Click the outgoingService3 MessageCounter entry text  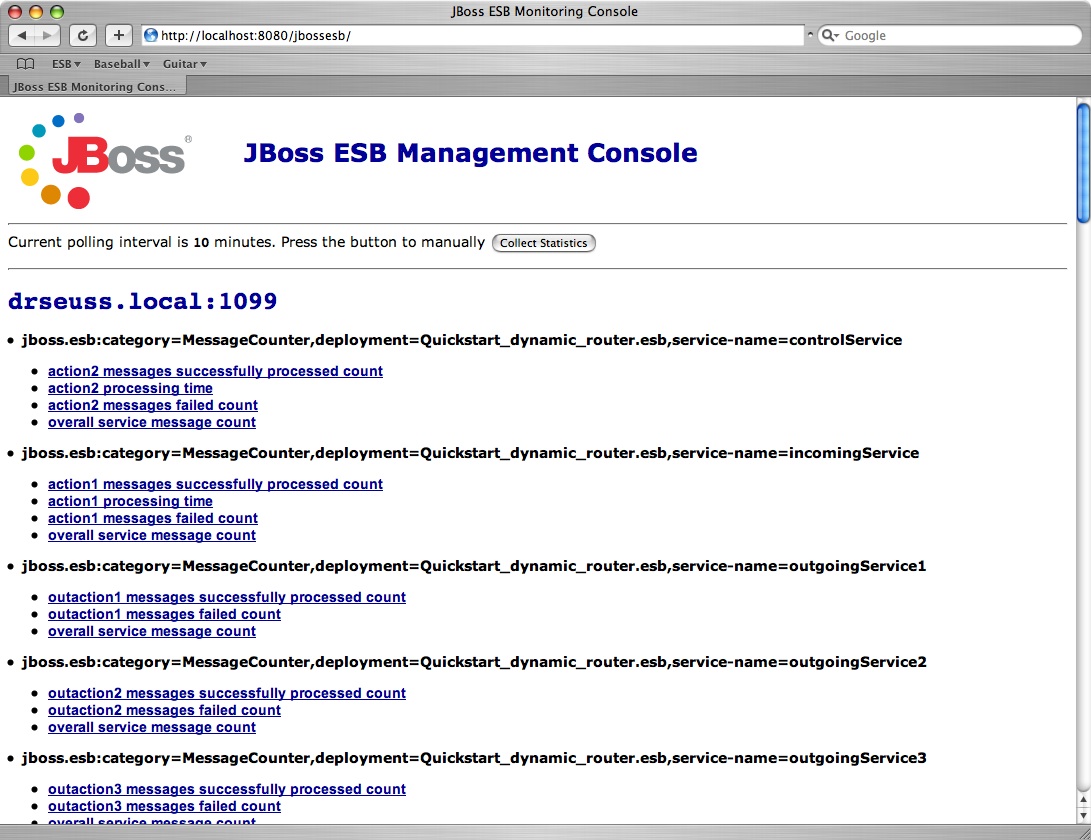coord(474,758)
